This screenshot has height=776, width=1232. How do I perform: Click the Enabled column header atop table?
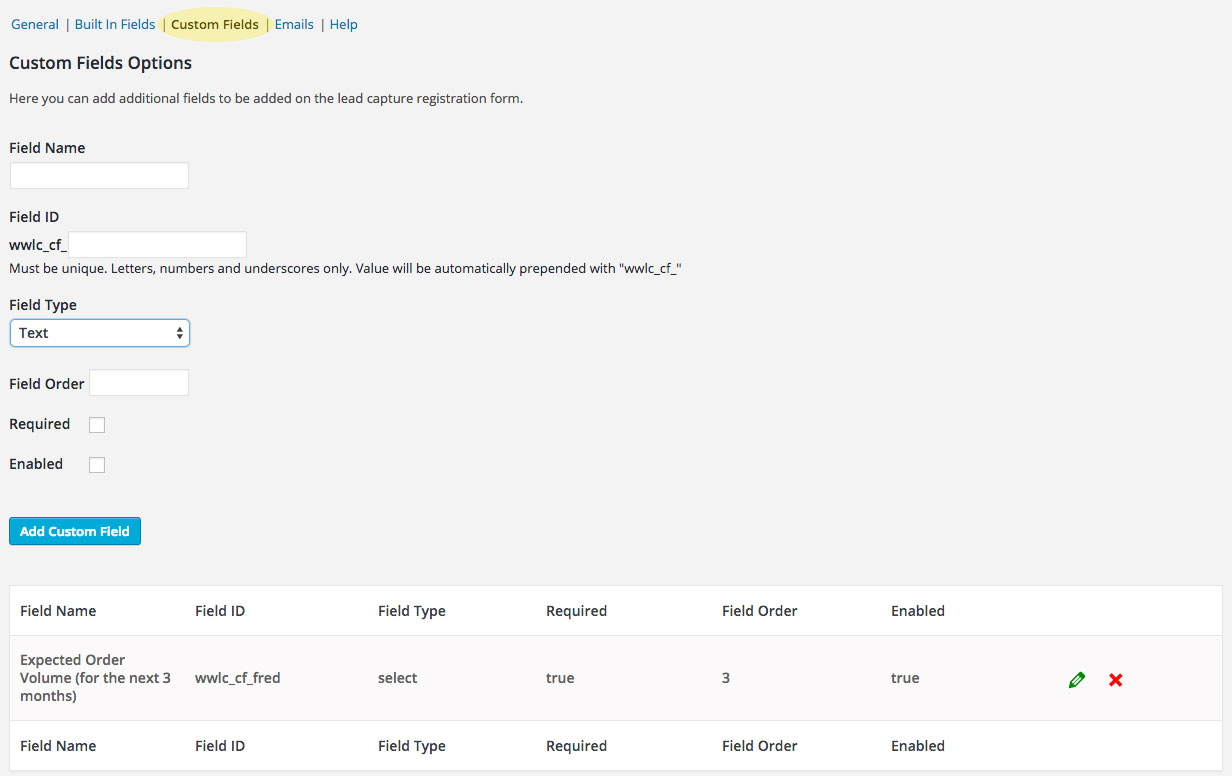[x=917, y=611]
